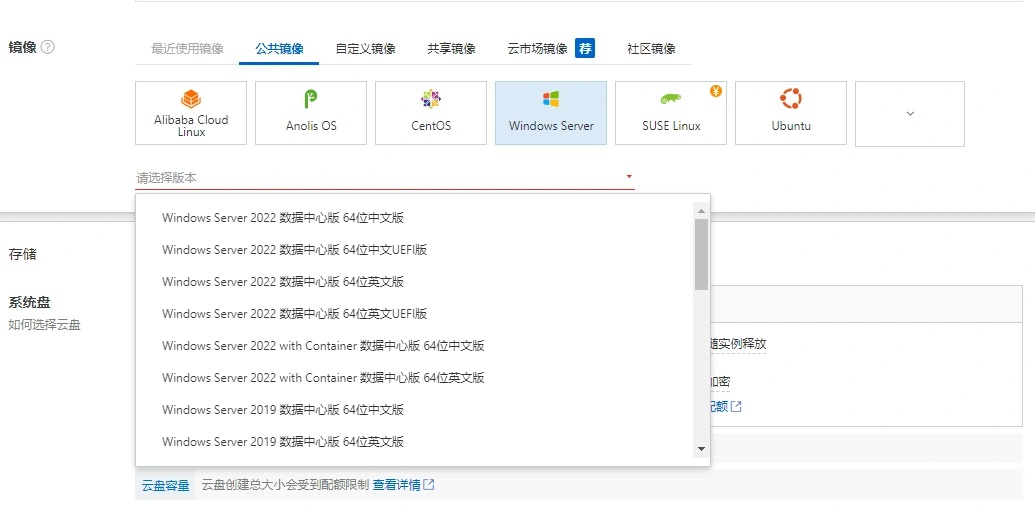Expand more OS options with the chevron card

pyautogui.click(x=910, y=114)
